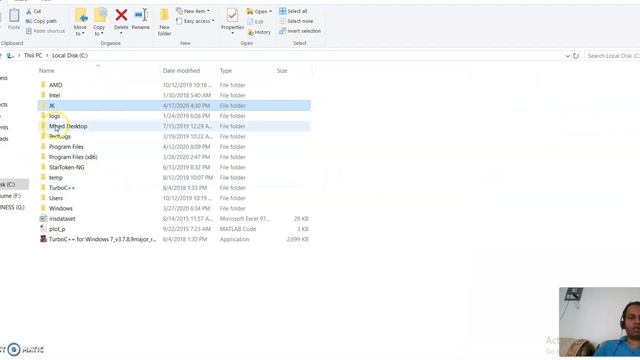Click Select none in the ribbon
Image resolution: width=640 pixels, height=360 pixels.
point(296,21)
